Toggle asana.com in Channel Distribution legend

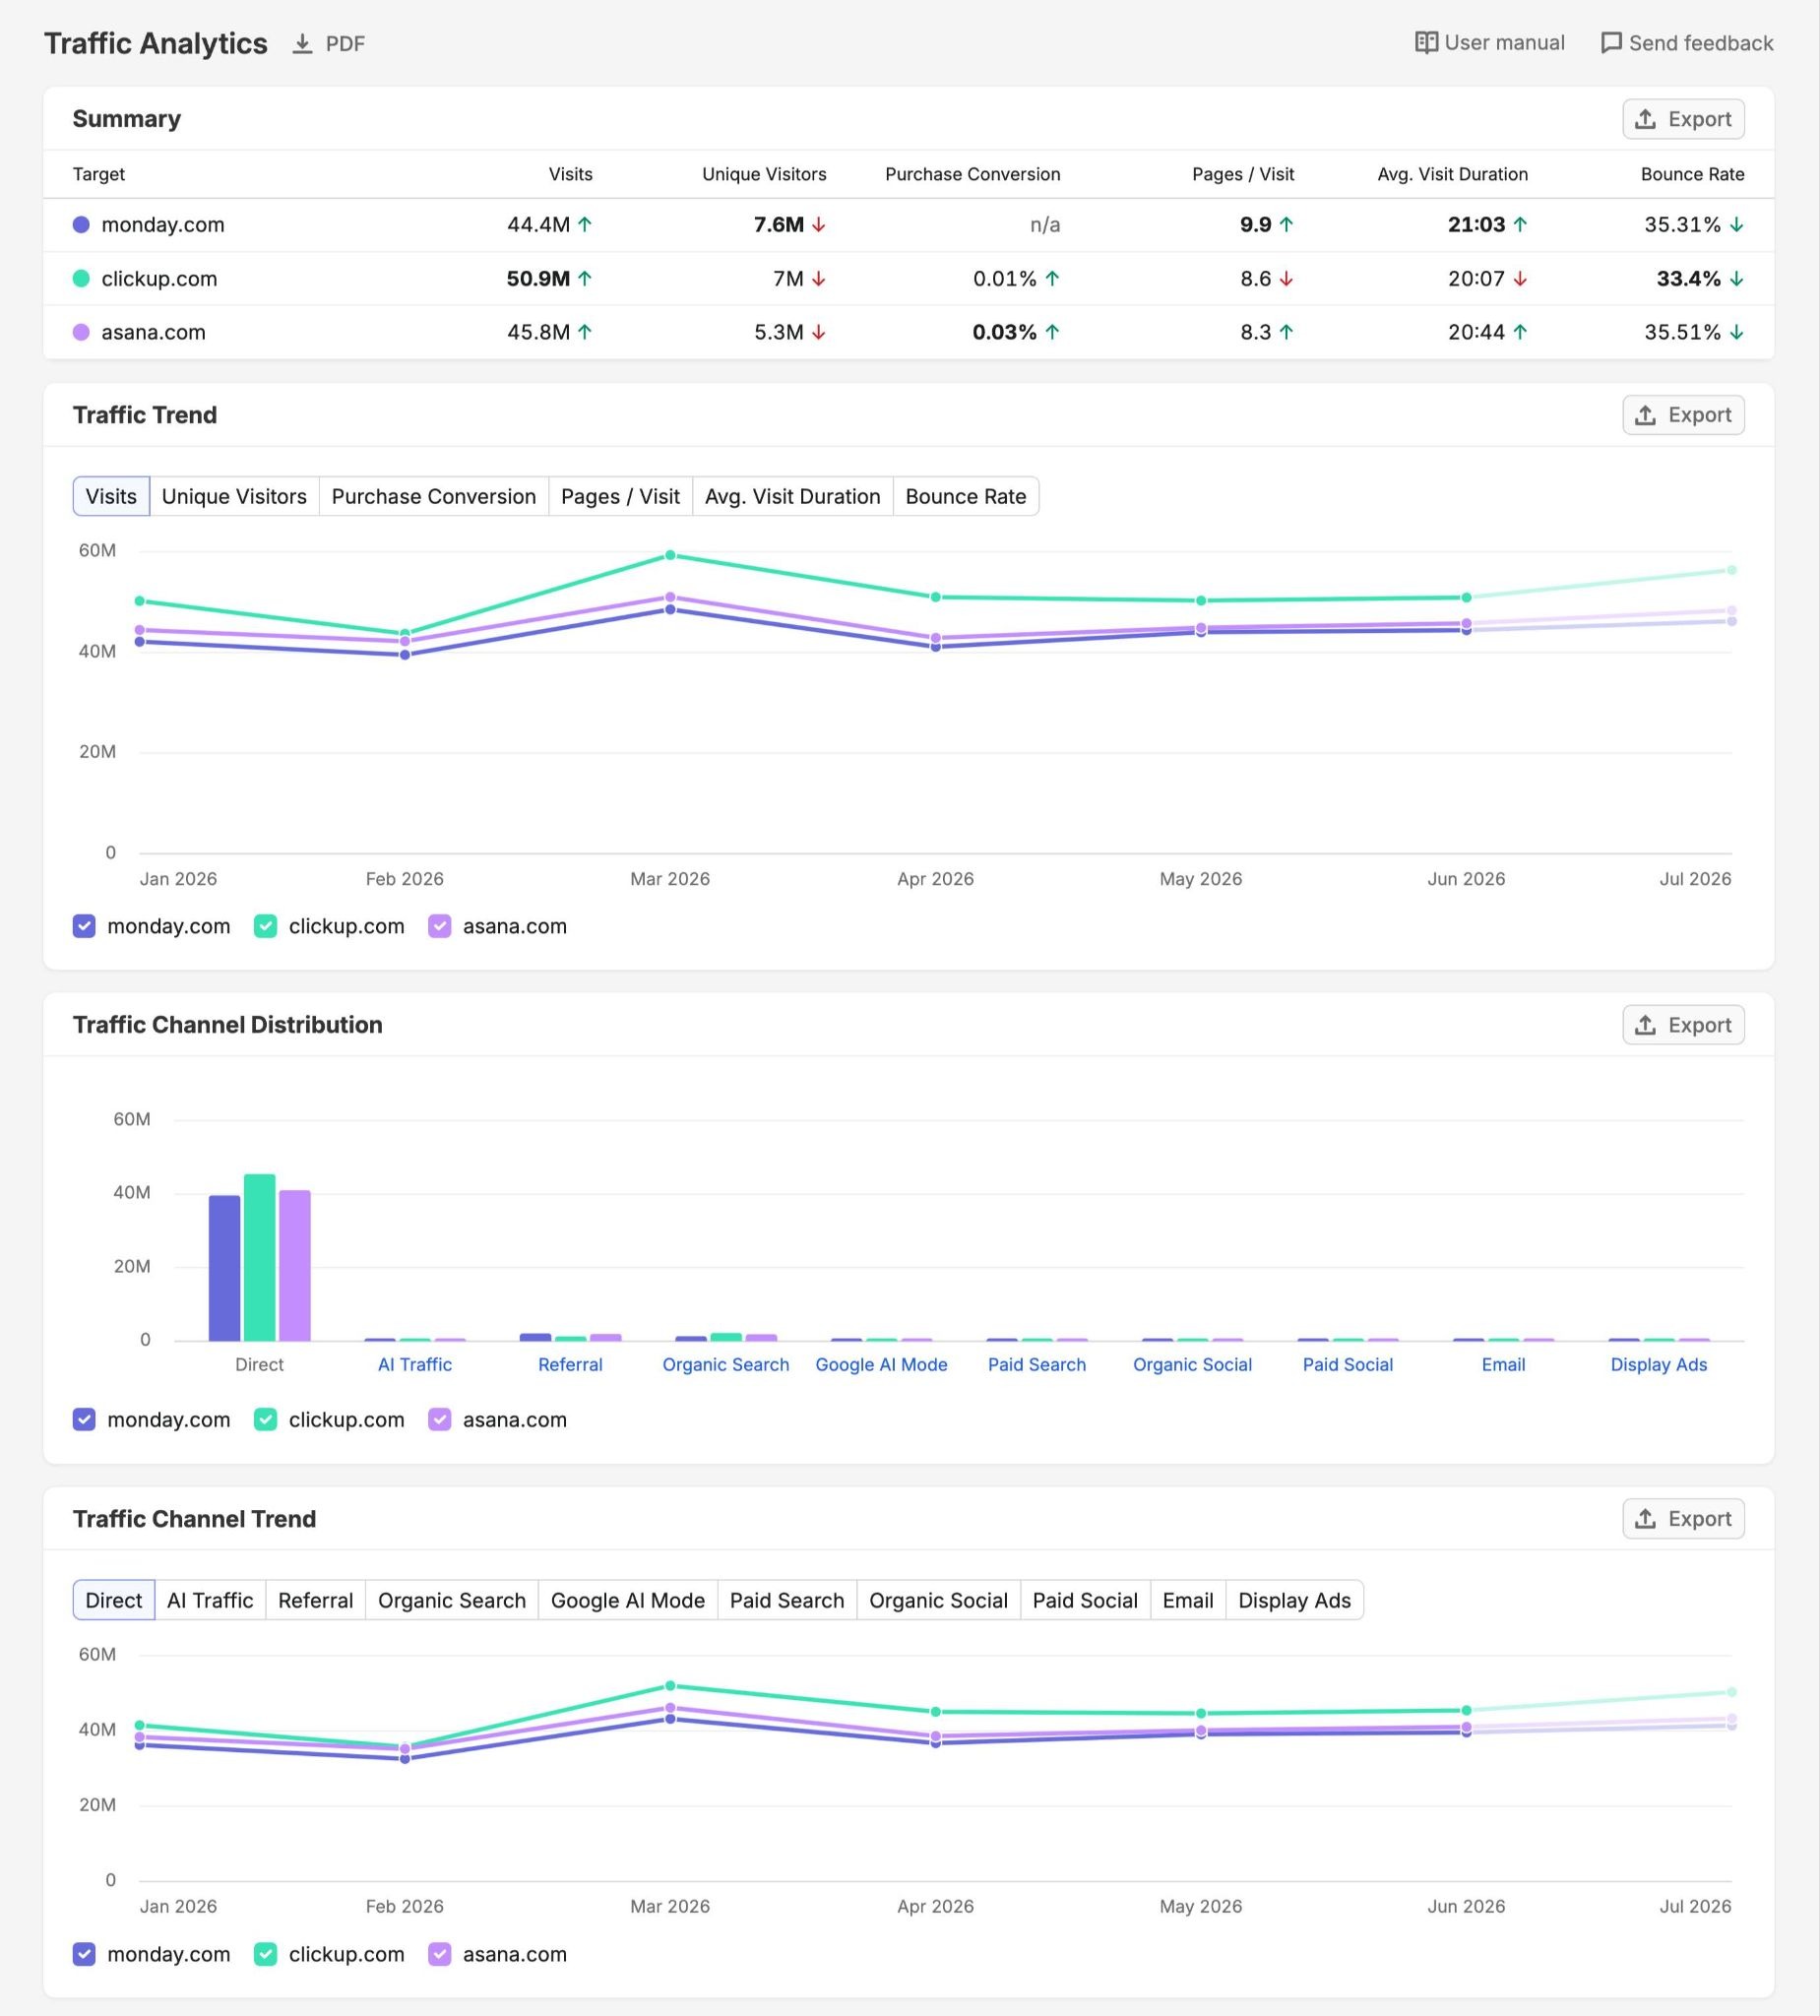click(439, 1420)
